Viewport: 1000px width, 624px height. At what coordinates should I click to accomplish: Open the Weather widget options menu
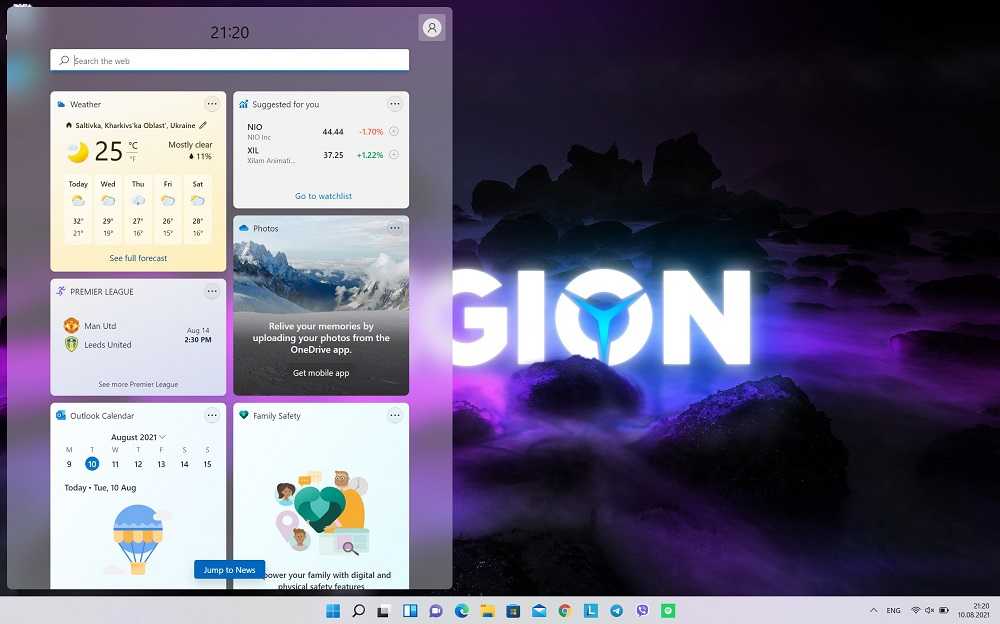coord(212,104)
